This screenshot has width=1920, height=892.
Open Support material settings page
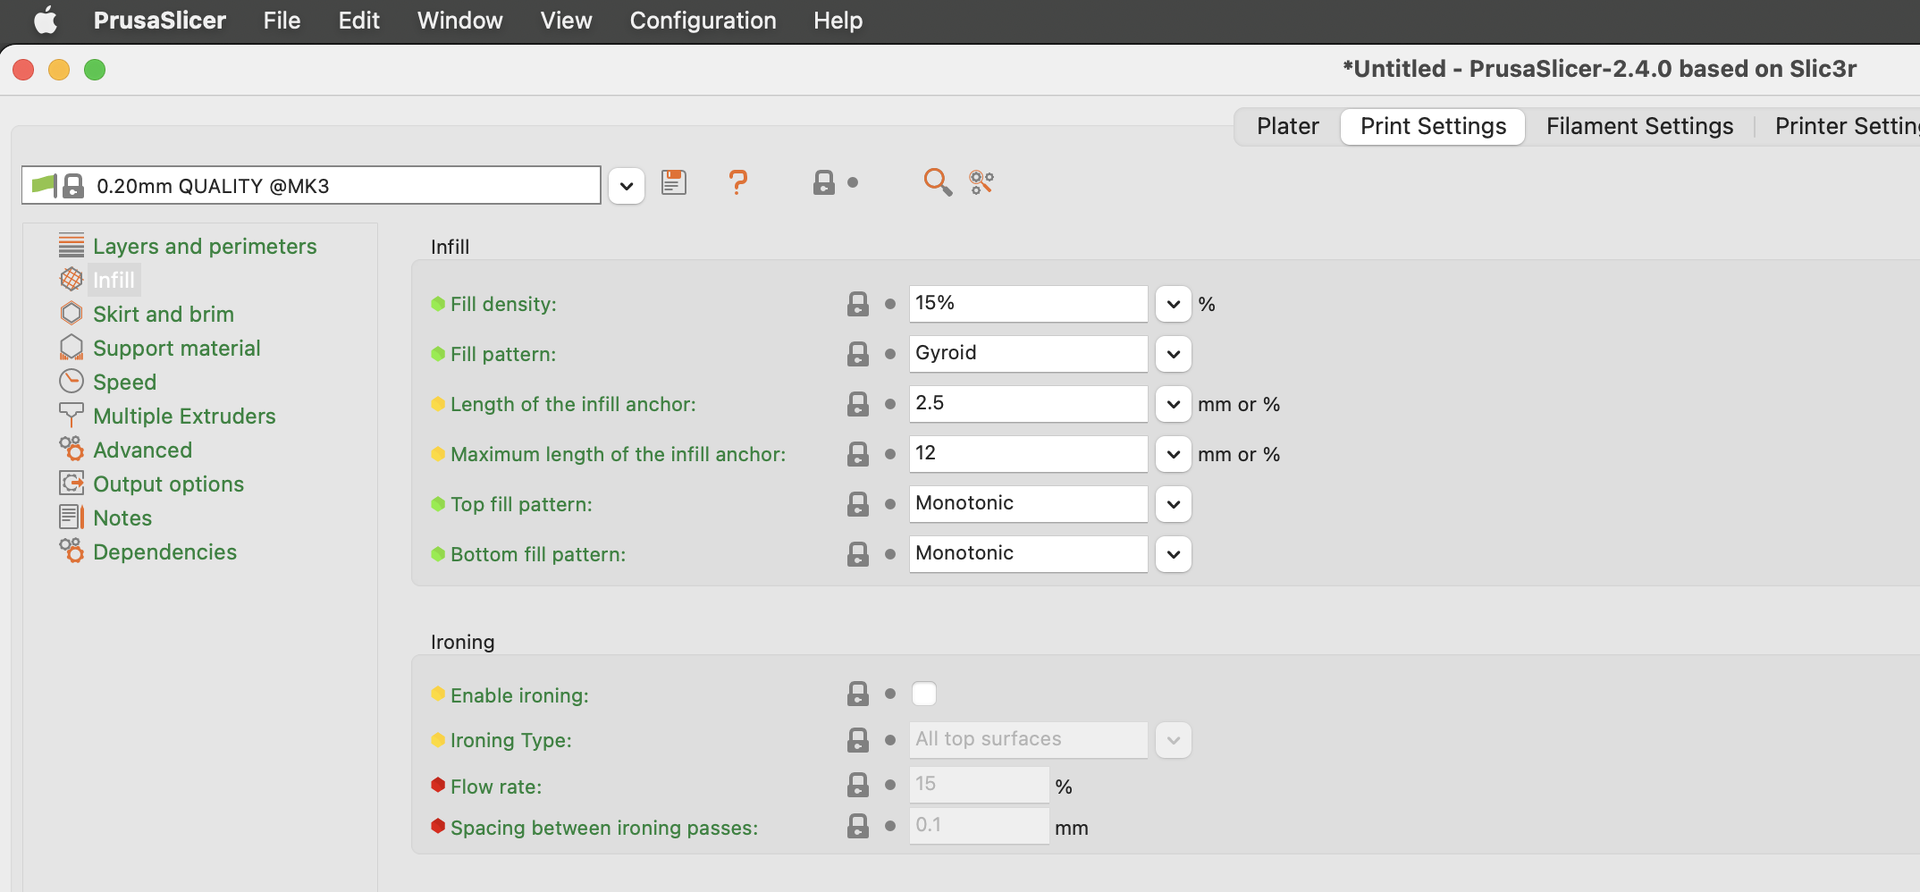pyautogui.click(x=176, y=348)
